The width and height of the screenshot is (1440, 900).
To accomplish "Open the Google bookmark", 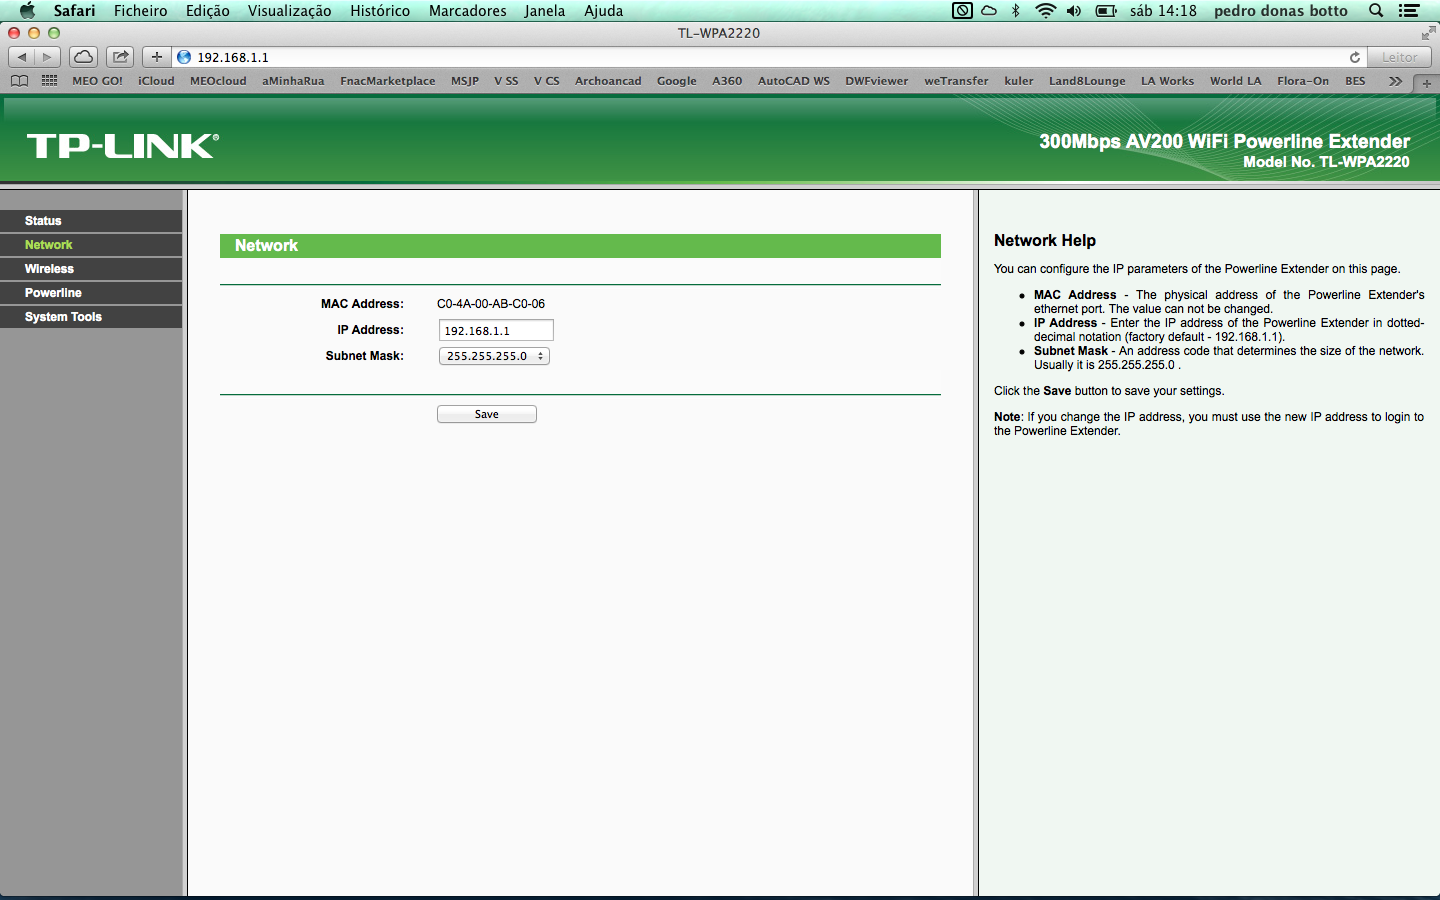I will click(x=677, y=81).
